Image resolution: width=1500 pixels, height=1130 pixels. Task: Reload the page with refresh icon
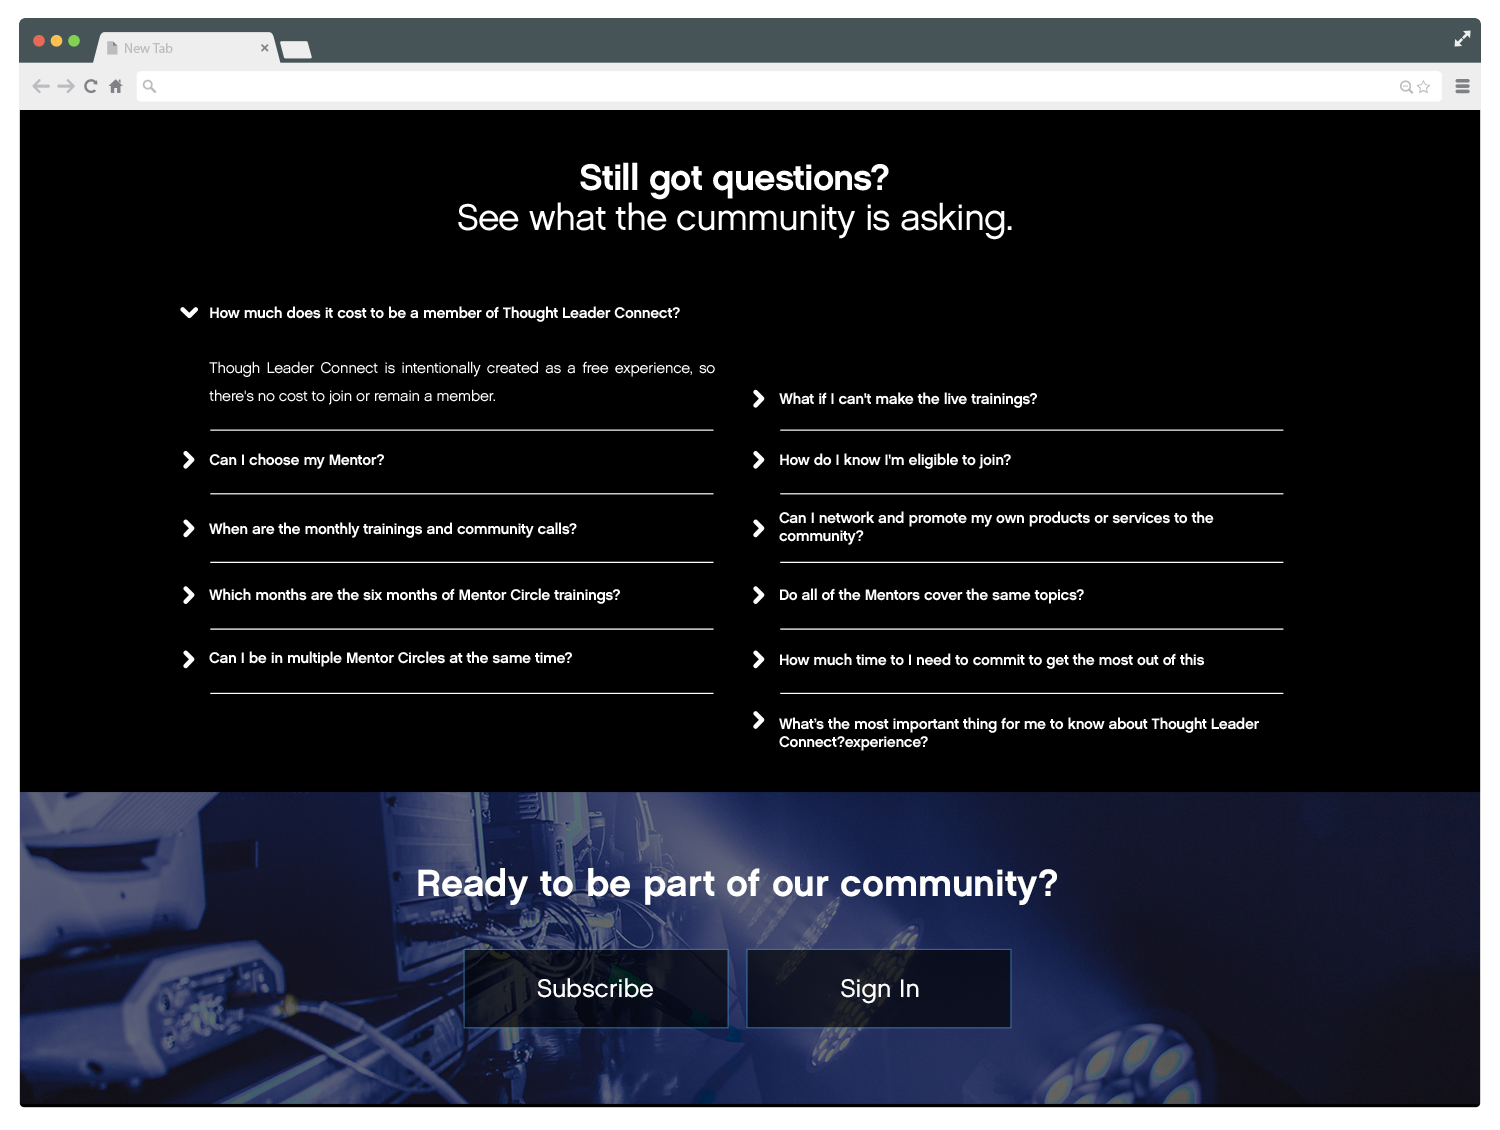click(x=91, y=87)
